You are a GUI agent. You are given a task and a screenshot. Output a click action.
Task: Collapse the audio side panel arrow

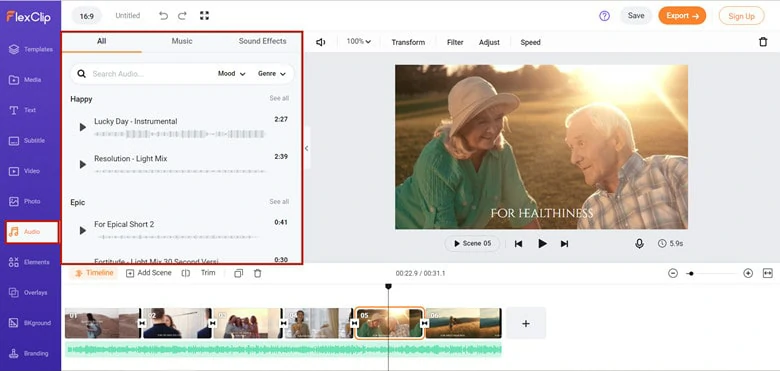click(306, 148)
